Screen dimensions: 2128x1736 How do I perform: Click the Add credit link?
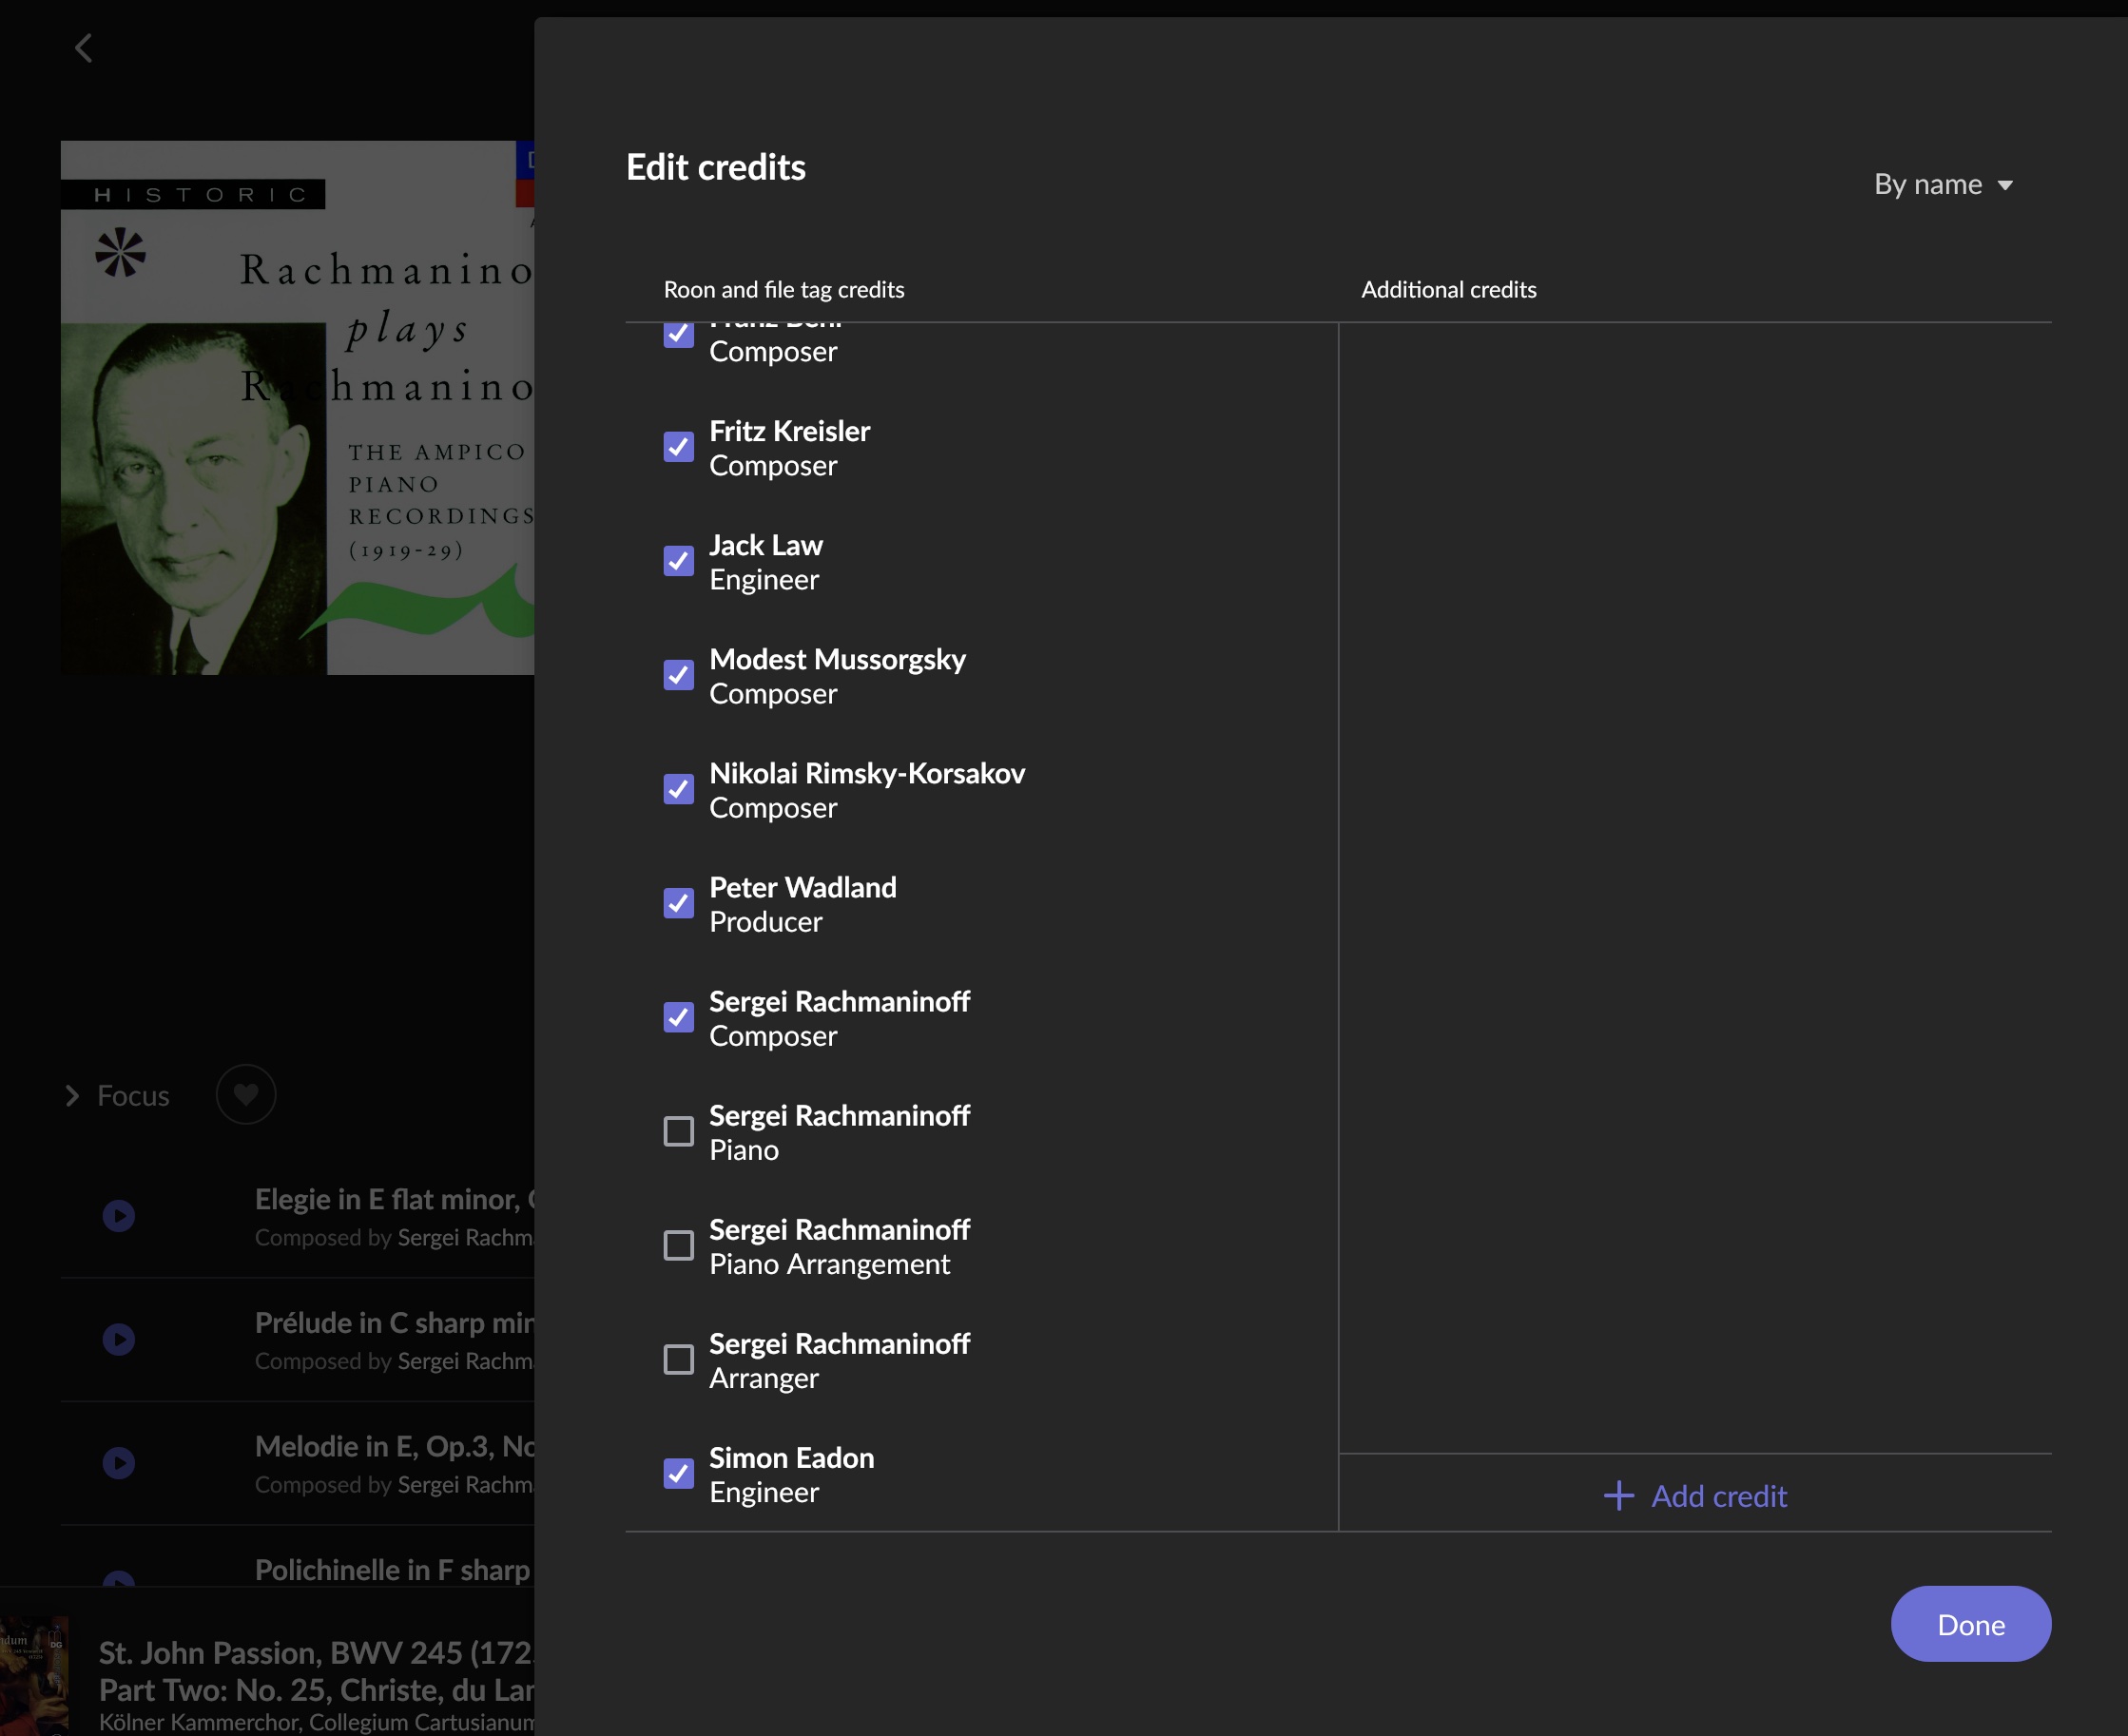coord(1718,1496)
